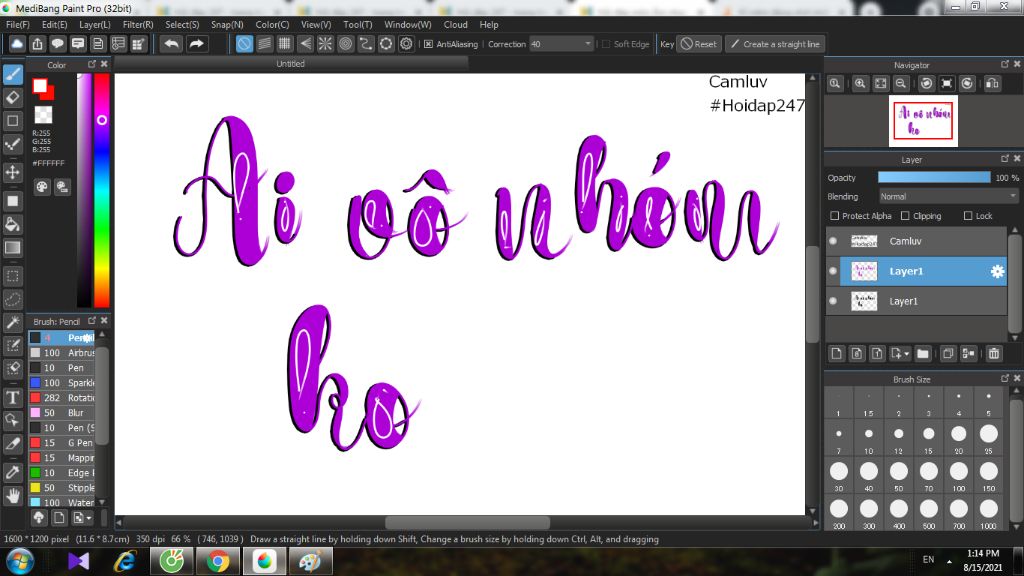This screenshot has width=1024, height=576.
Task: Open the Window menu
Action: (408, 25)
